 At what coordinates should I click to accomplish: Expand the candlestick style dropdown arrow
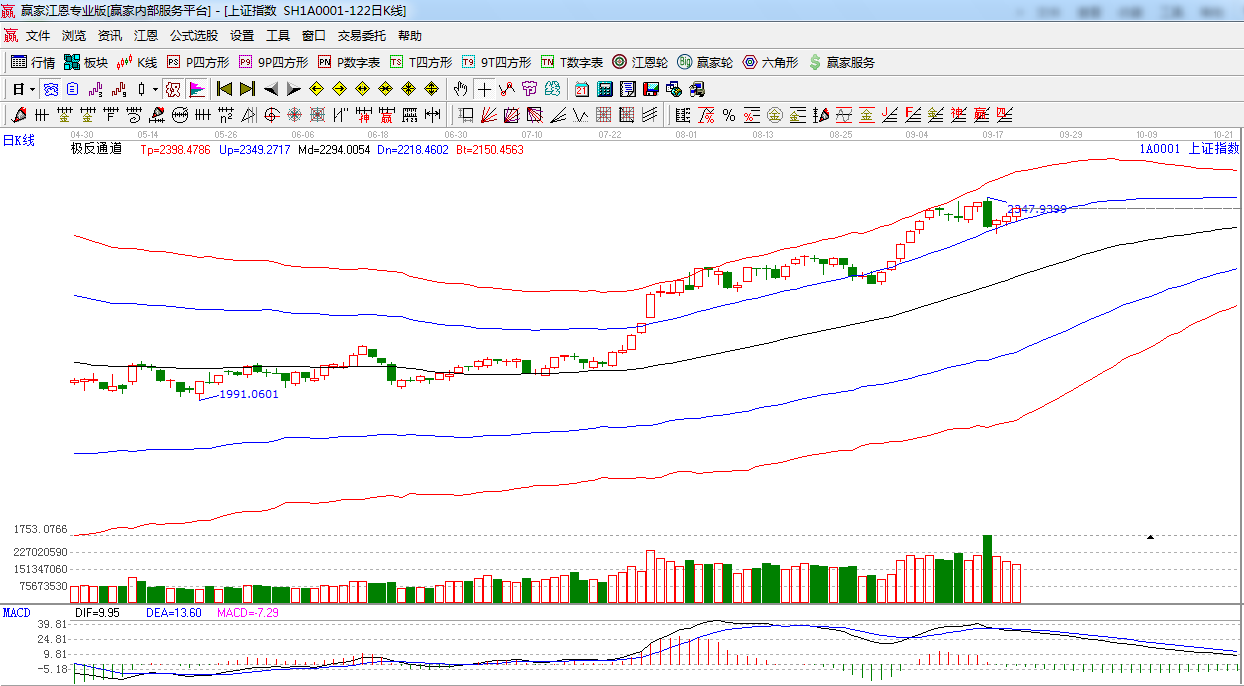[155, 89]
